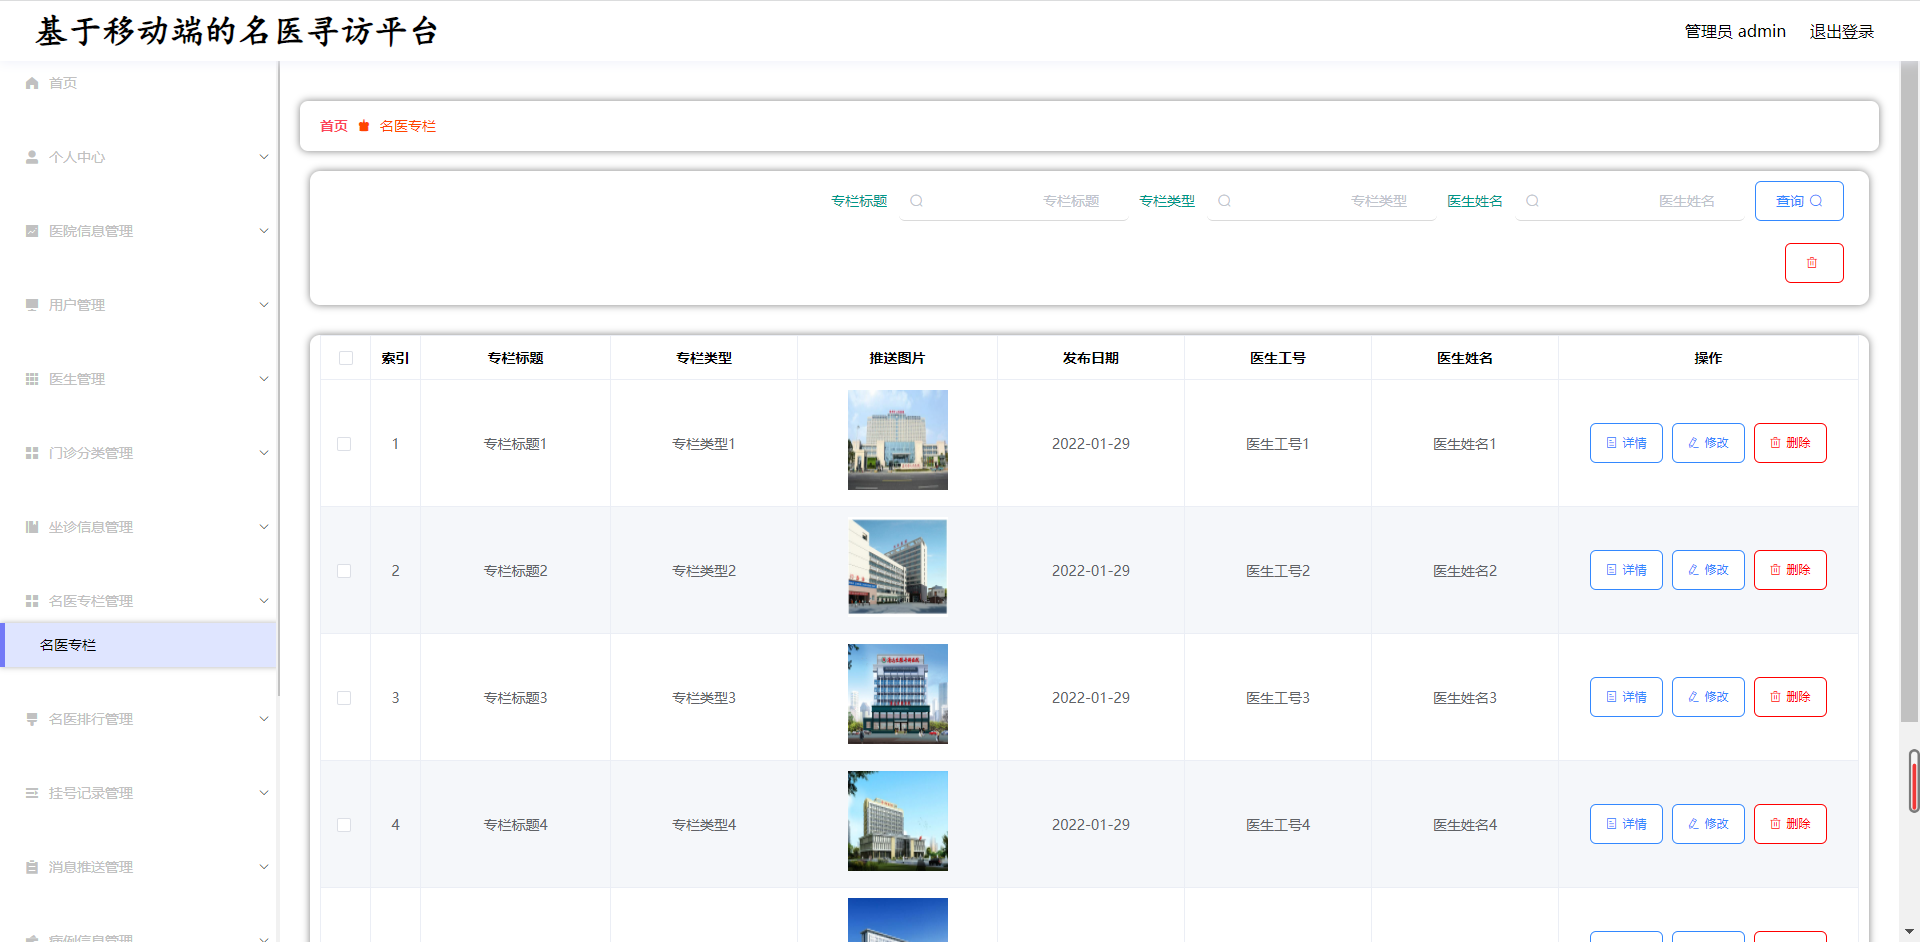Click the home icon beside 首页 in sidebar
The height and width of the screenshot is (942, 1920).
pos(32,83)
